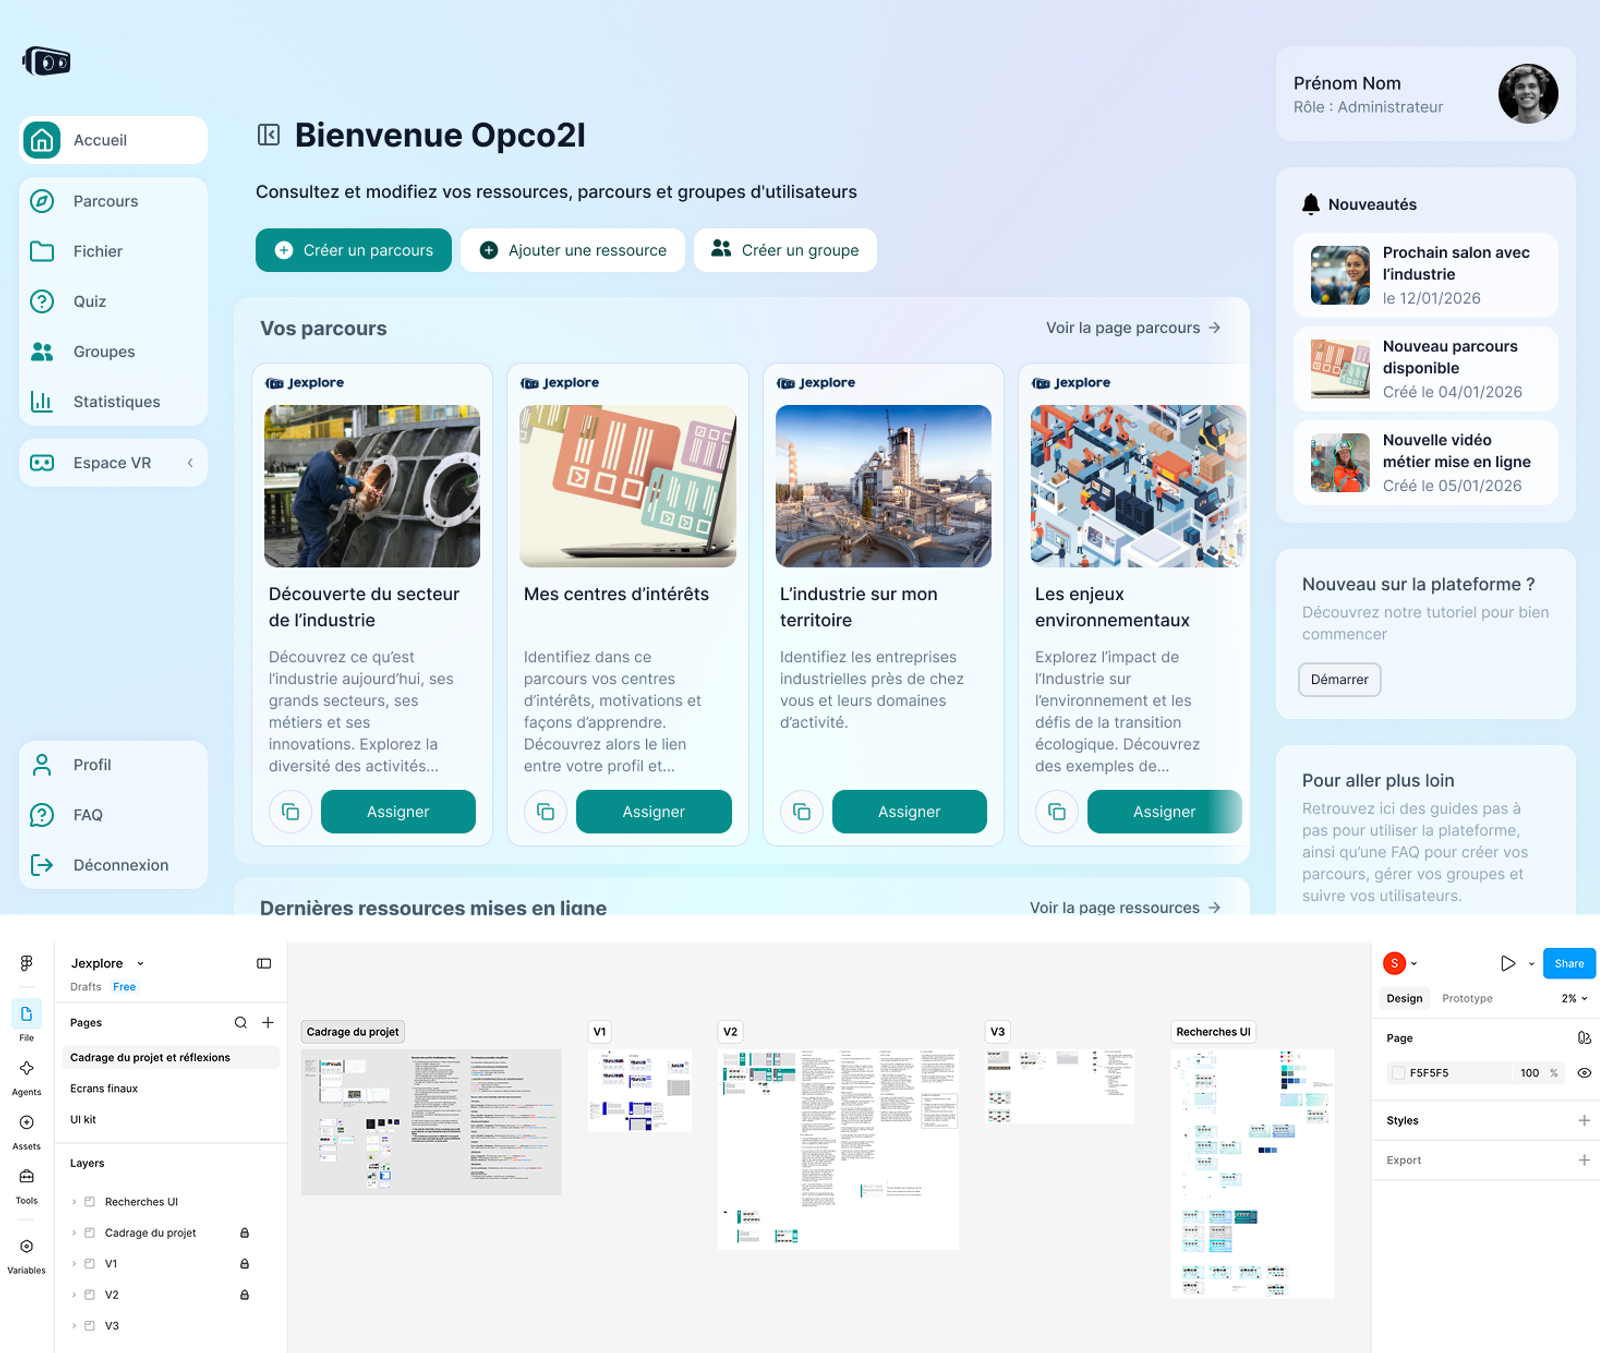Unlock the Cadrage du projet layer
1600x1353 pixels.
click(244, 1233)
